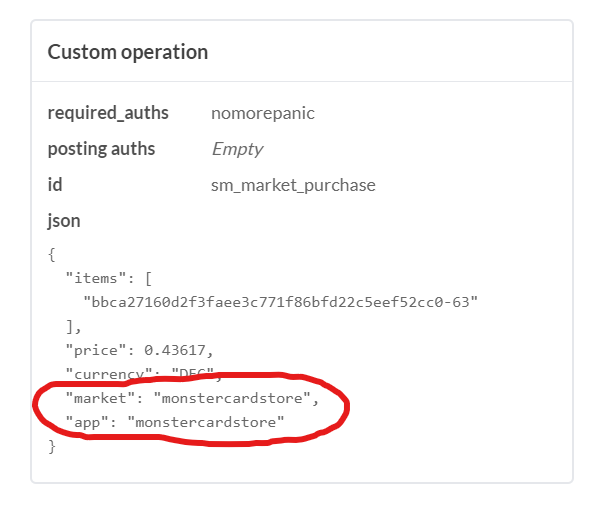The height and width of the screenshot is (507, 601).
Task: Click the item hash string bbca27160d2f...
Action: coord(281,302)
